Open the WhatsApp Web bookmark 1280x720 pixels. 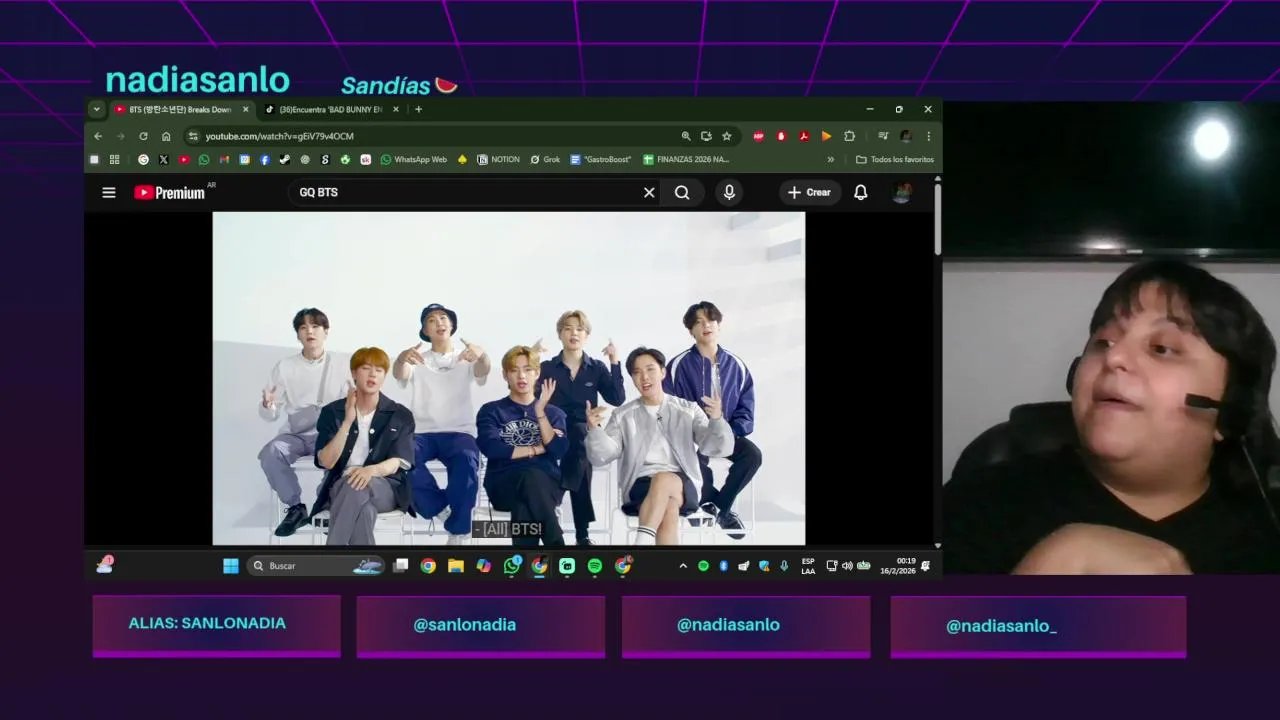(414, 159)
